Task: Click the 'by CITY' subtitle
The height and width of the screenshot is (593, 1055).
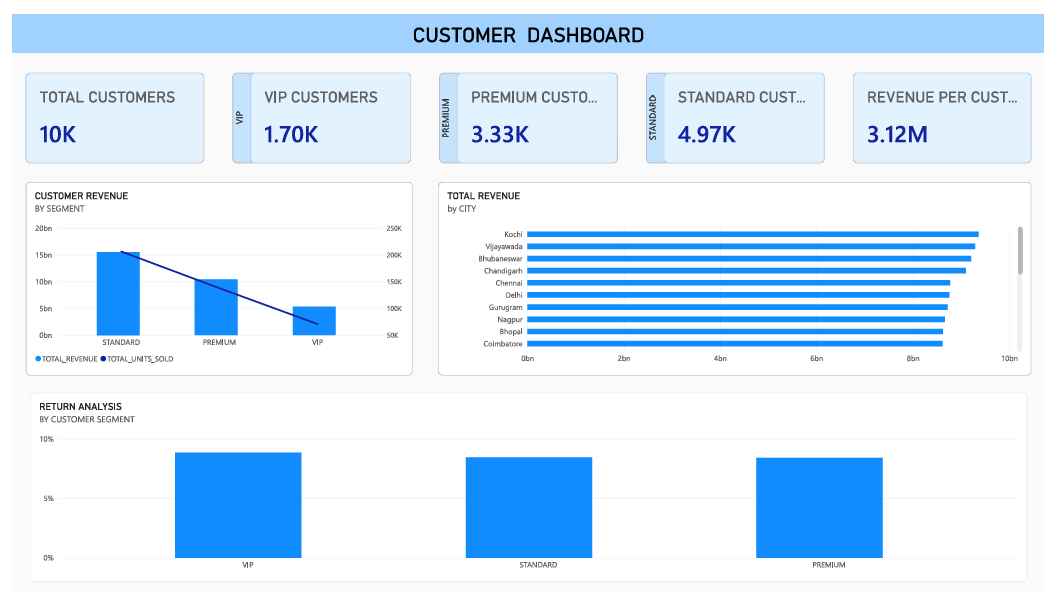Action: tap(462, 209)
